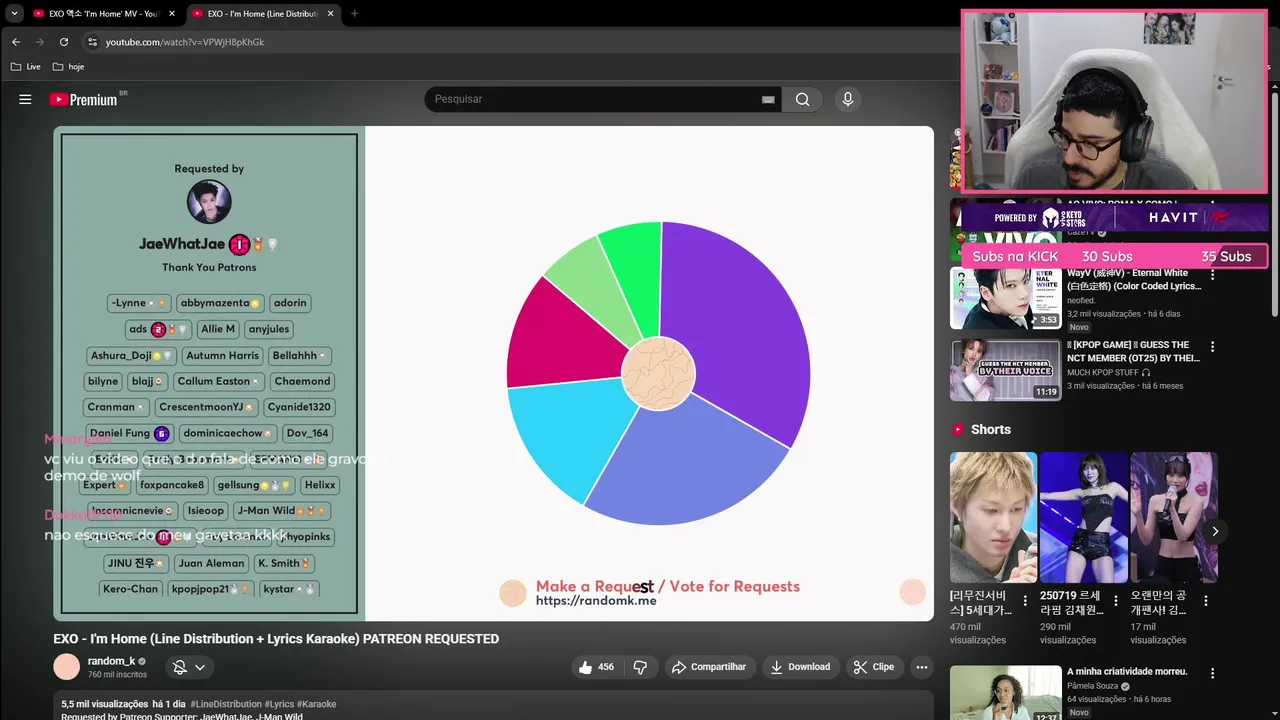Screen dimensions: 1280x720
Task: Open the on-screen keyboard icon in search
Action: click(x=768, y=99)
